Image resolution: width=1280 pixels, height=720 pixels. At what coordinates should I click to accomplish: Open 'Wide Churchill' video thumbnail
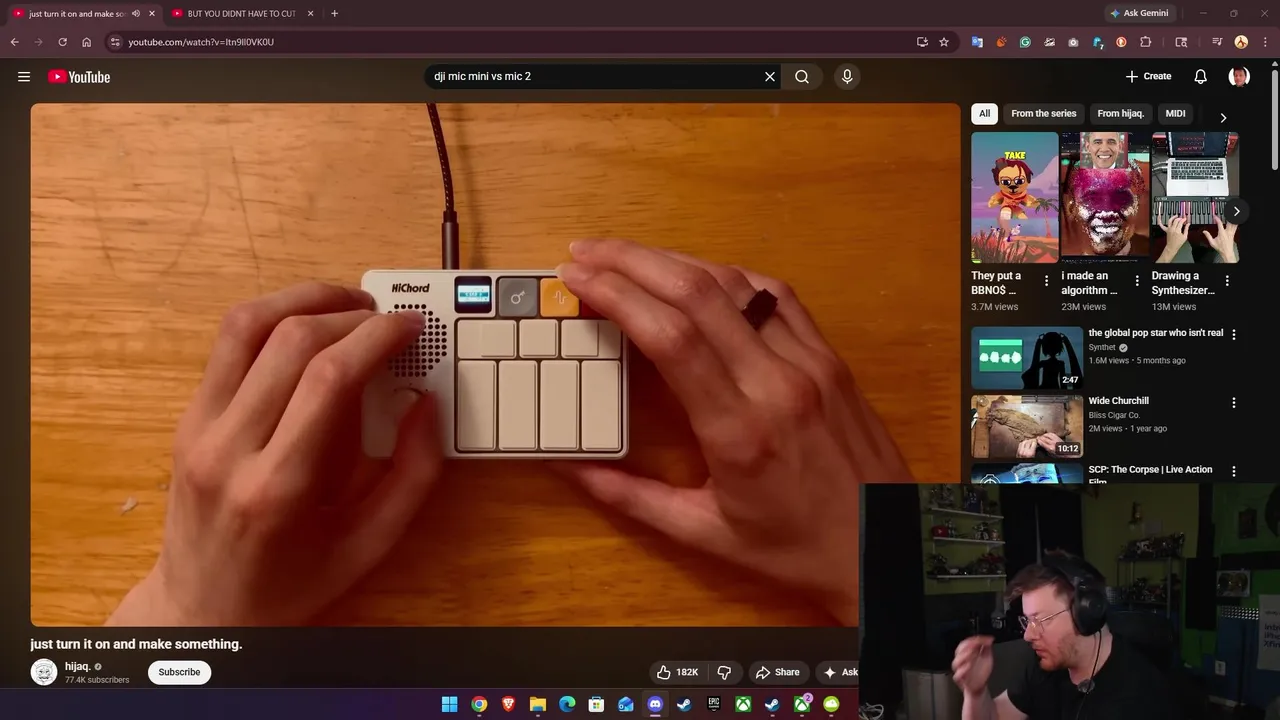pyautogui.click(x=1027, y=426)
